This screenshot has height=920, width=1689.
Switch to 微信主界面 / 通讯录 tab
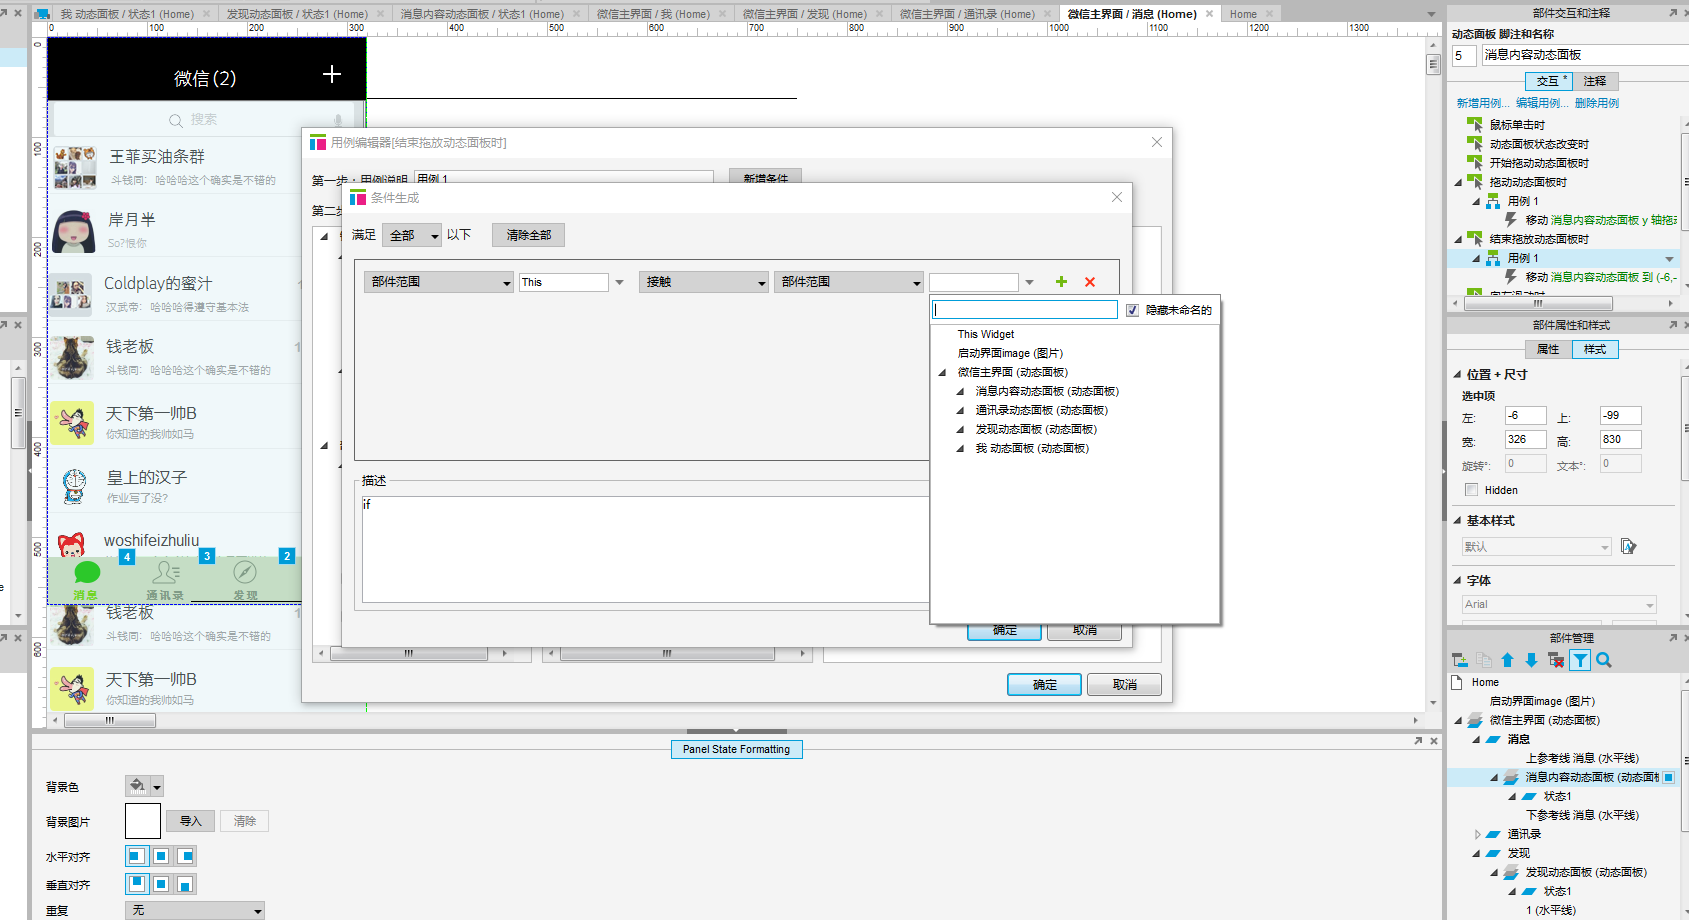tap(967, 14)
